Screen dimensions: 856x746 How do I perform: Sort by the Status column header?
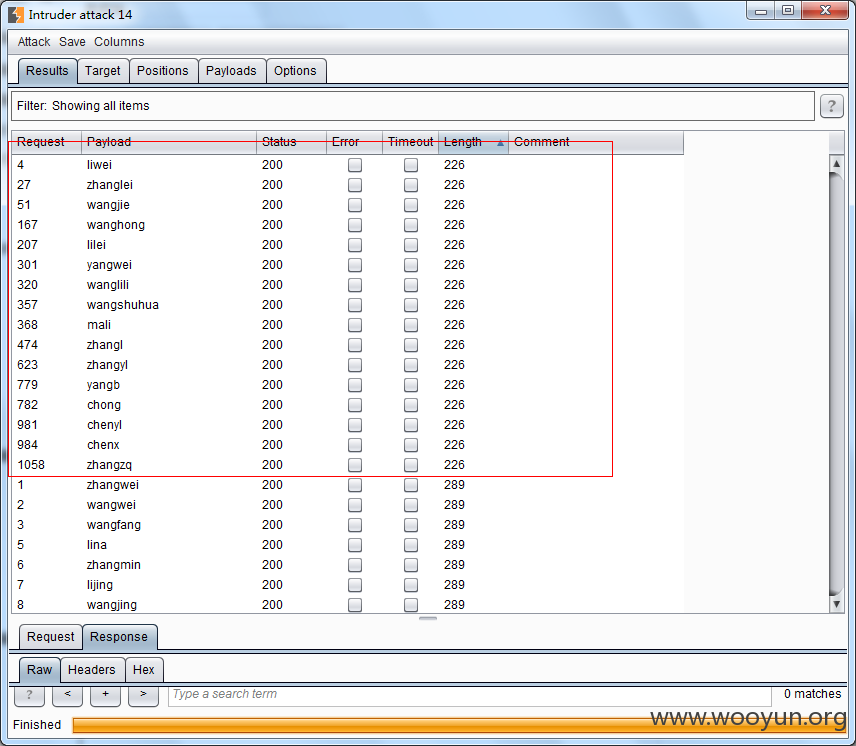tap(291, 142)
